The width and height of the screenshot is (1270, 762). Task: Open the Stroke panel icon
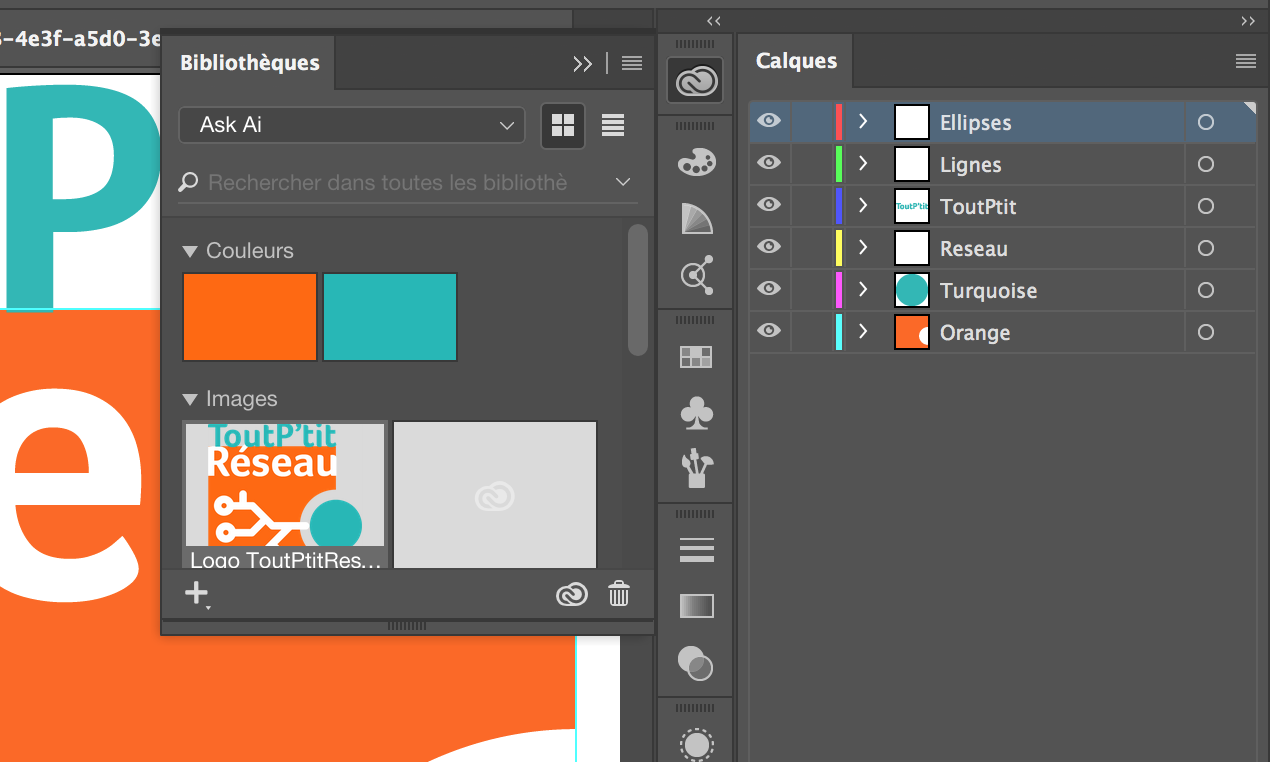point(695,549)
